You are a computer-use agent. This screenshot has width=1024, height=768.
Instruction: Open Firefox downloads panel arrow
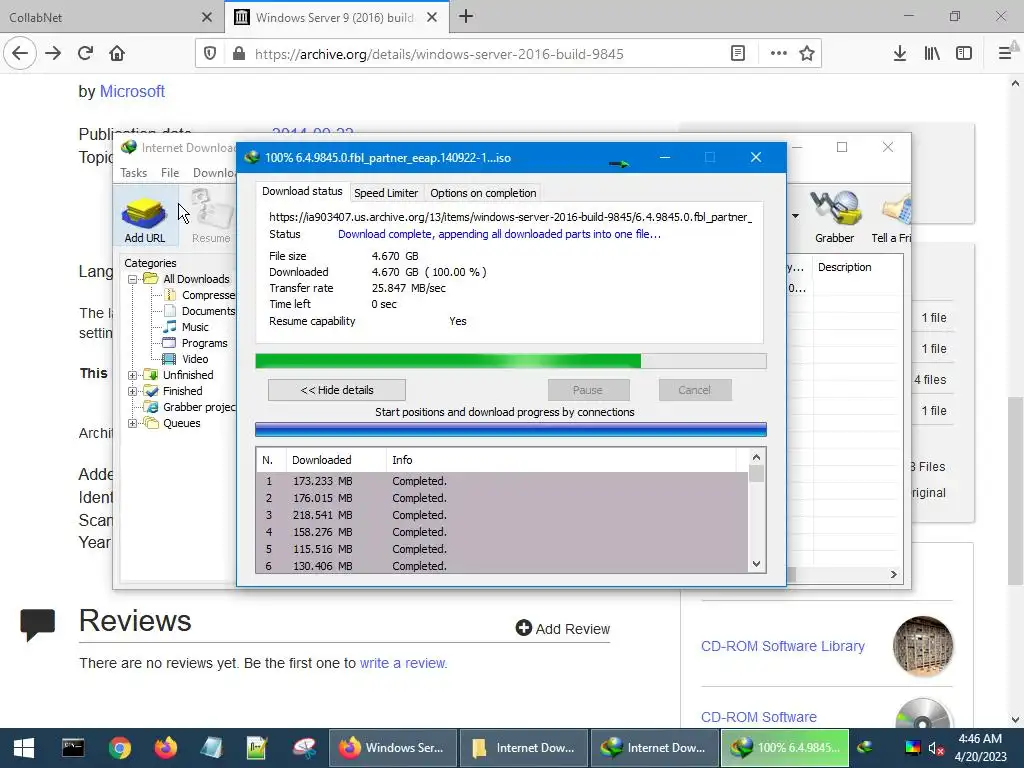(900, 54)
